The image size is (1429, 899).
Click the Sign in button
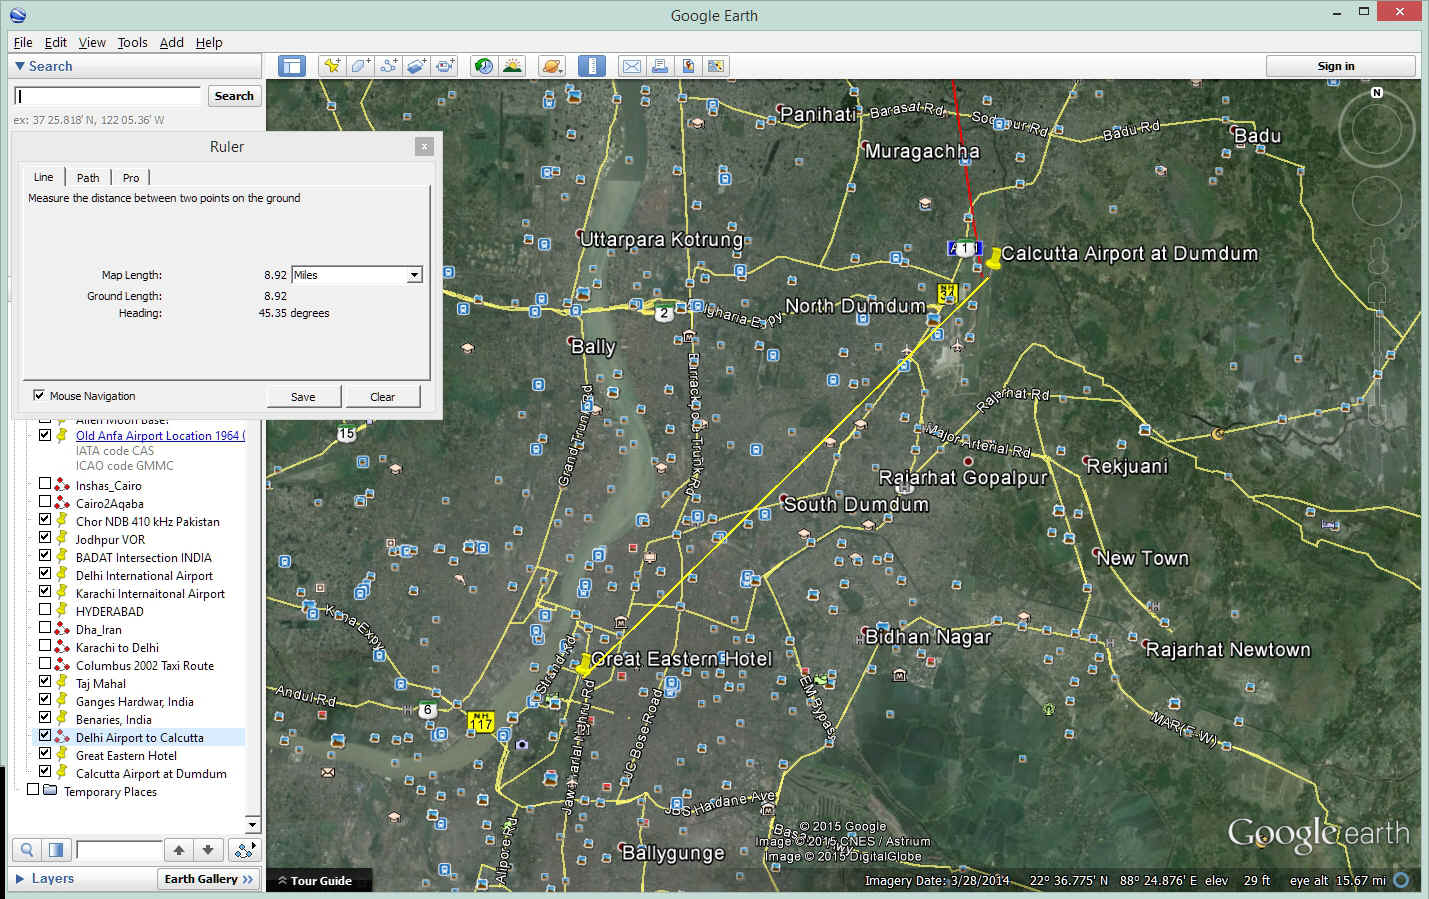(1340, 66)
